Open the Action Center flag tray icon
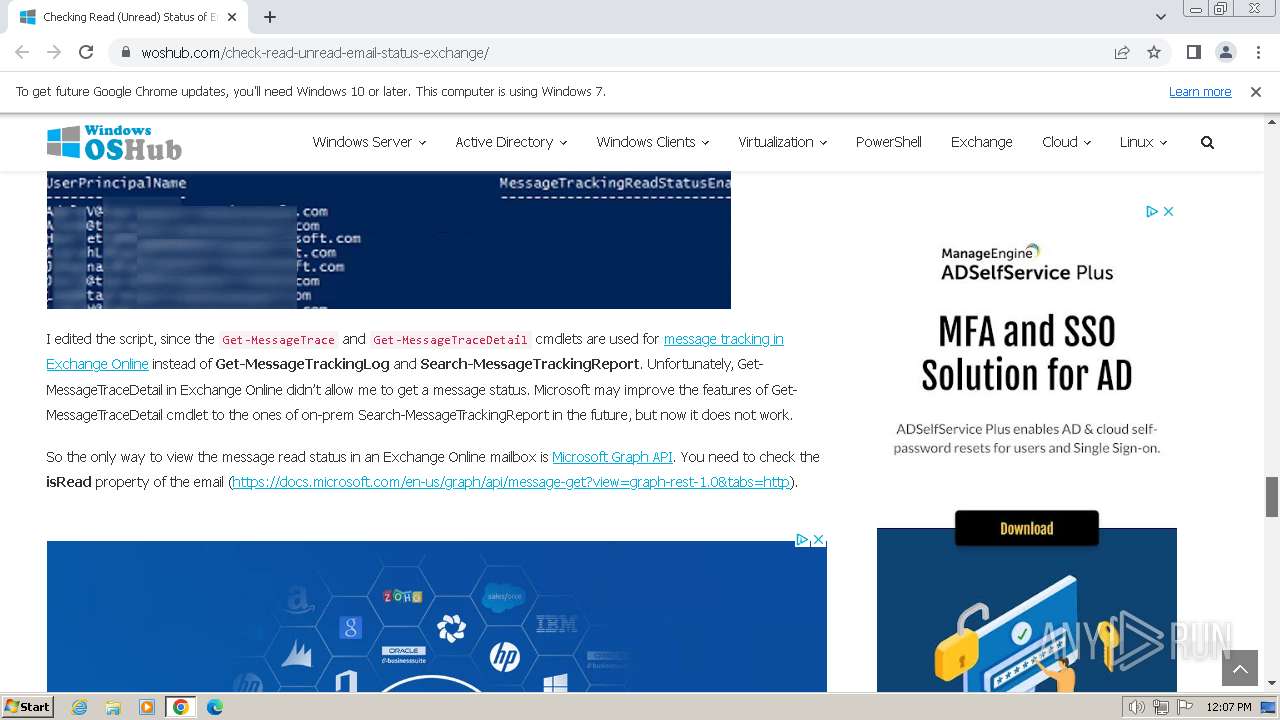This screenshot has width=1280, height=720. click(x=1185, y=707)
